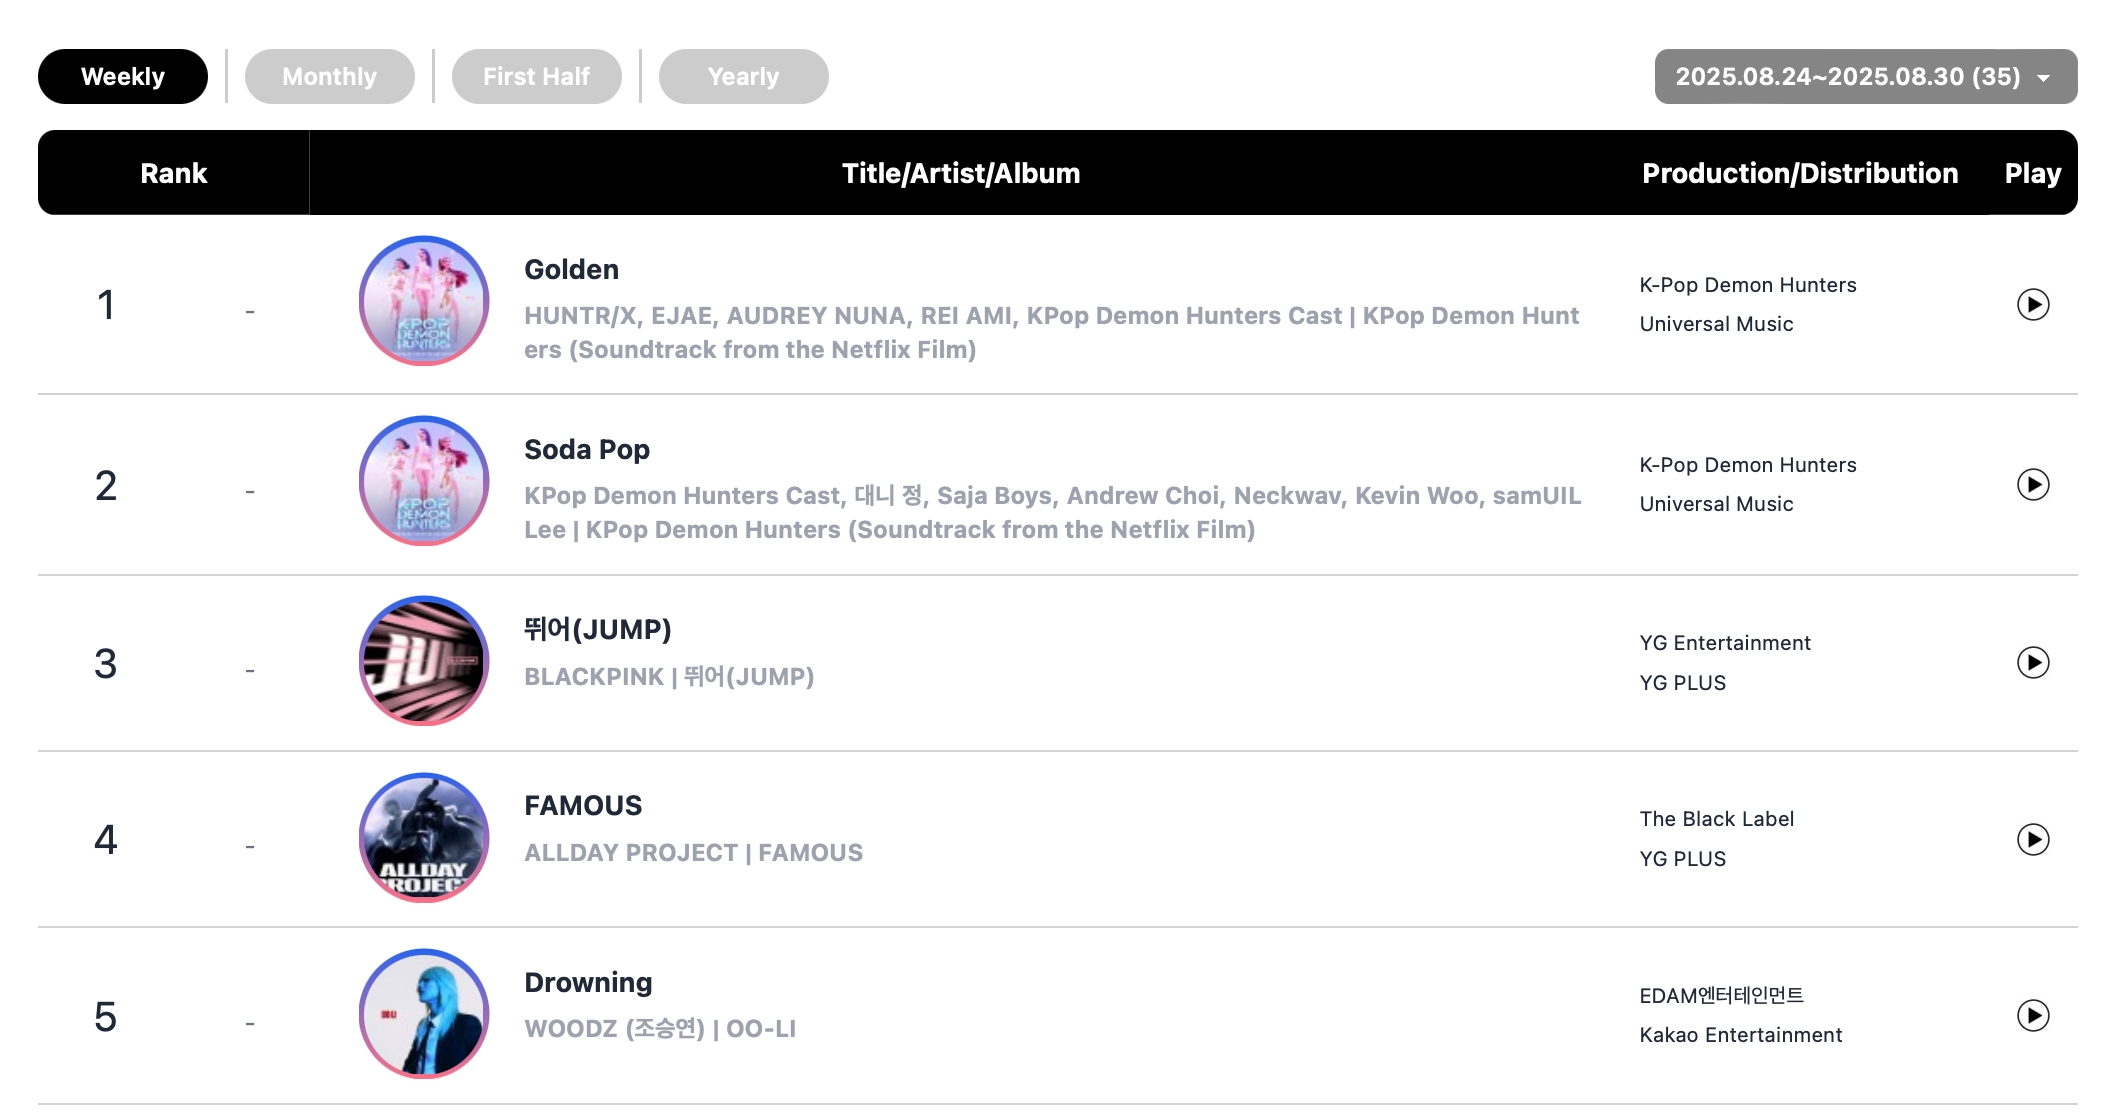Play the song Golden

coord(2033,304)
